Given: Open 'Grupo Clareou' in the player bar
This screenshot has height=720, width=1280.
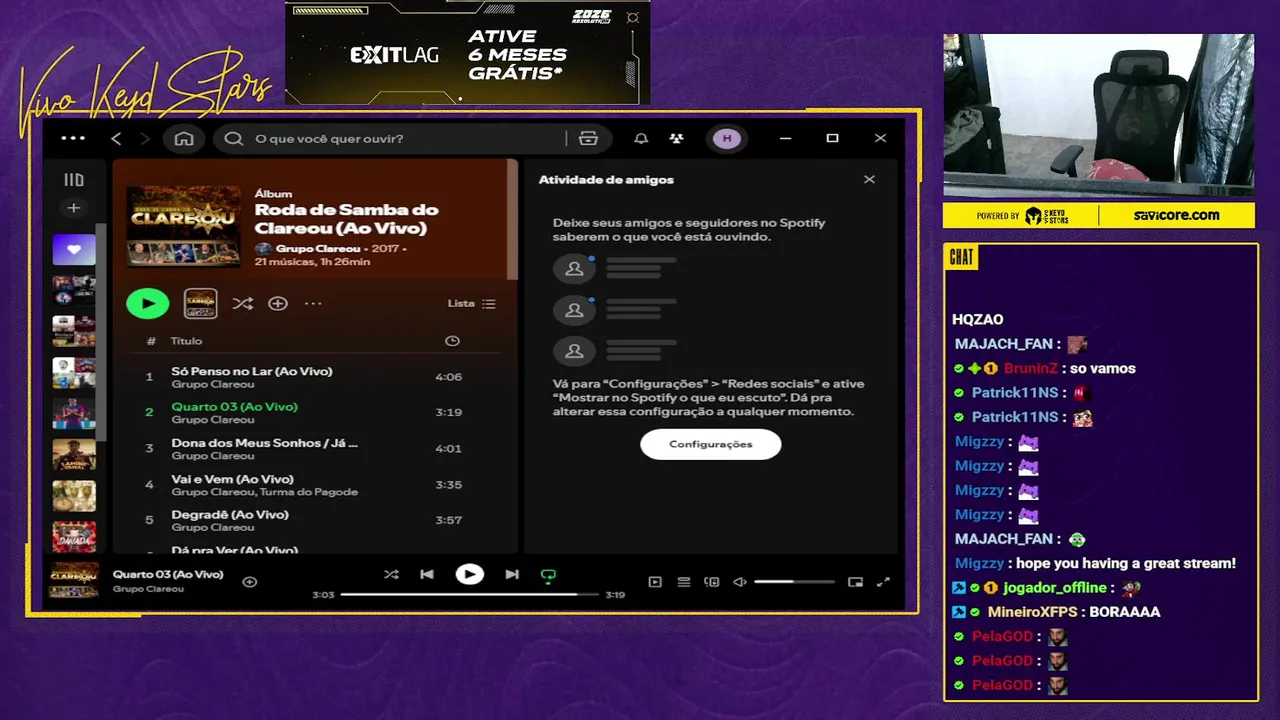Looking at the screenshot, I should [148, 589].
